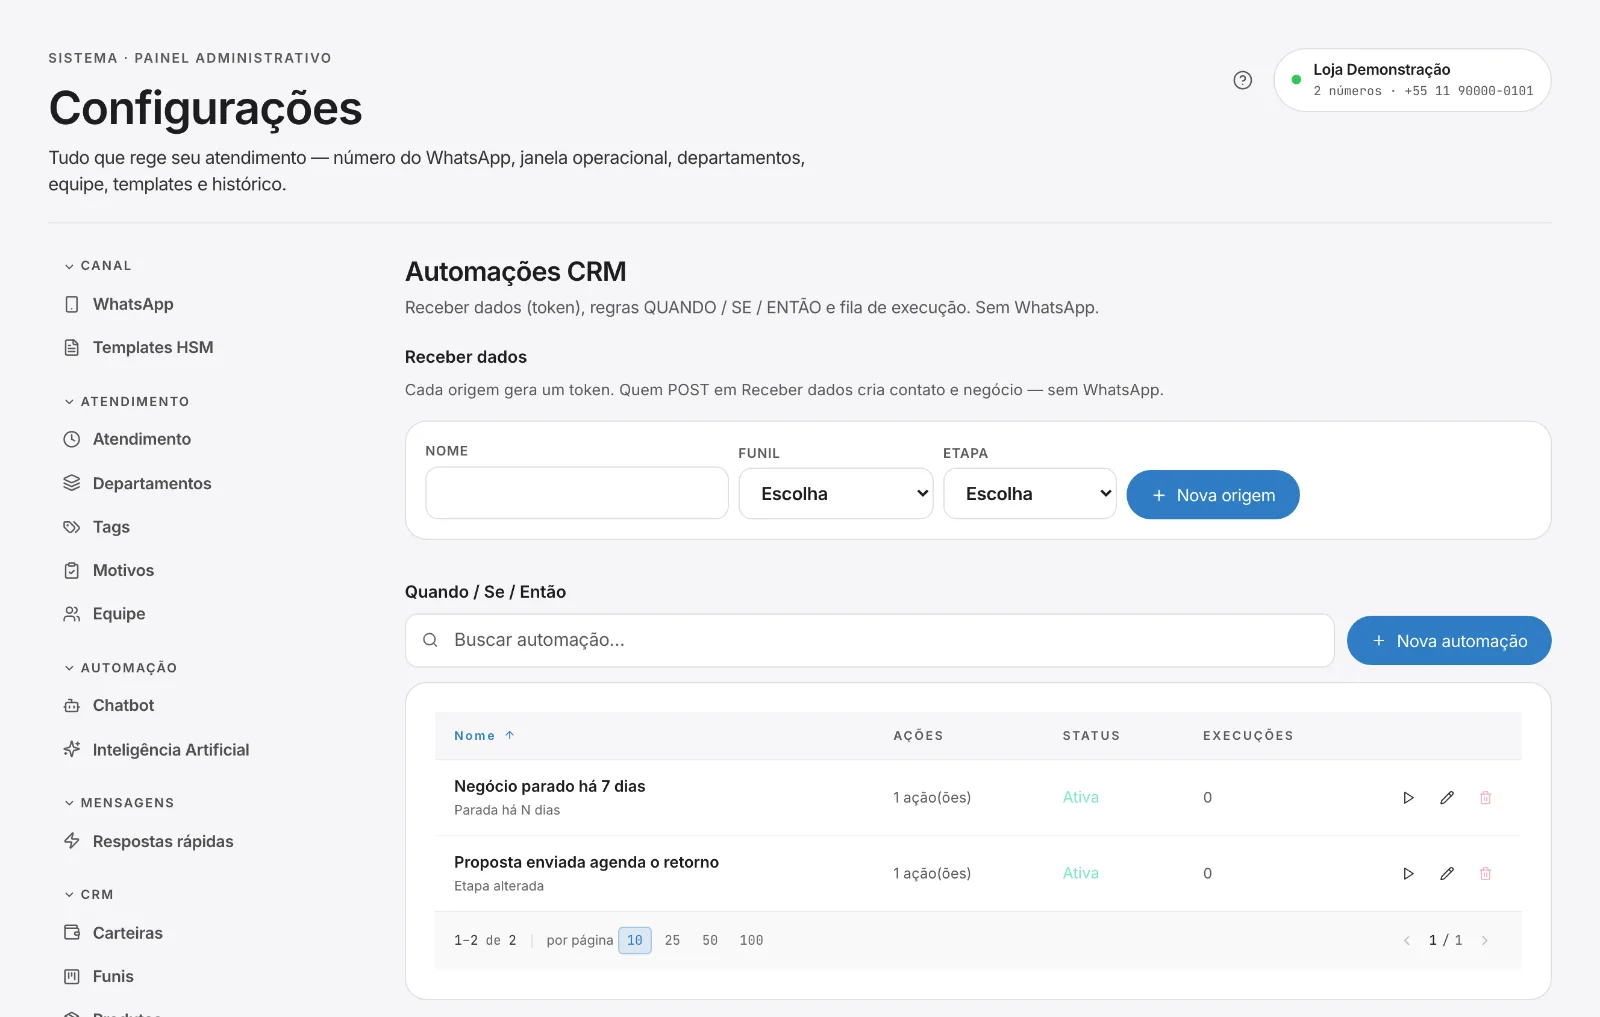Click the Carteiras wallet icon
The width and height of the screenshot is (1600, 1017).
pyautogui.click(x=72, y=932)
